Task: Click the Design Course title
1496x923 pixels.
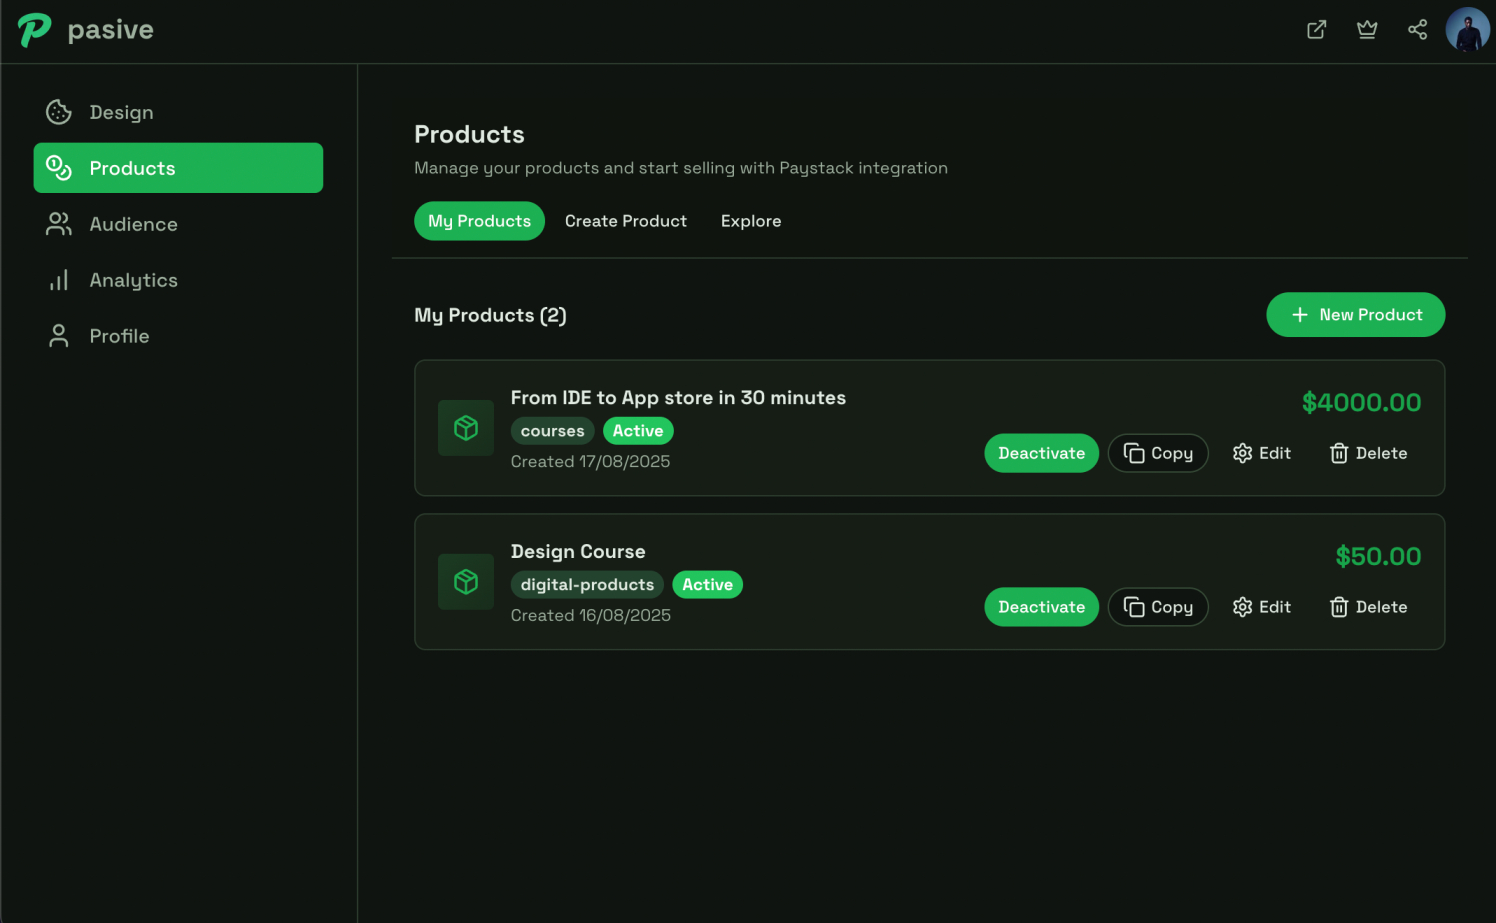Action: click(578, 552)
